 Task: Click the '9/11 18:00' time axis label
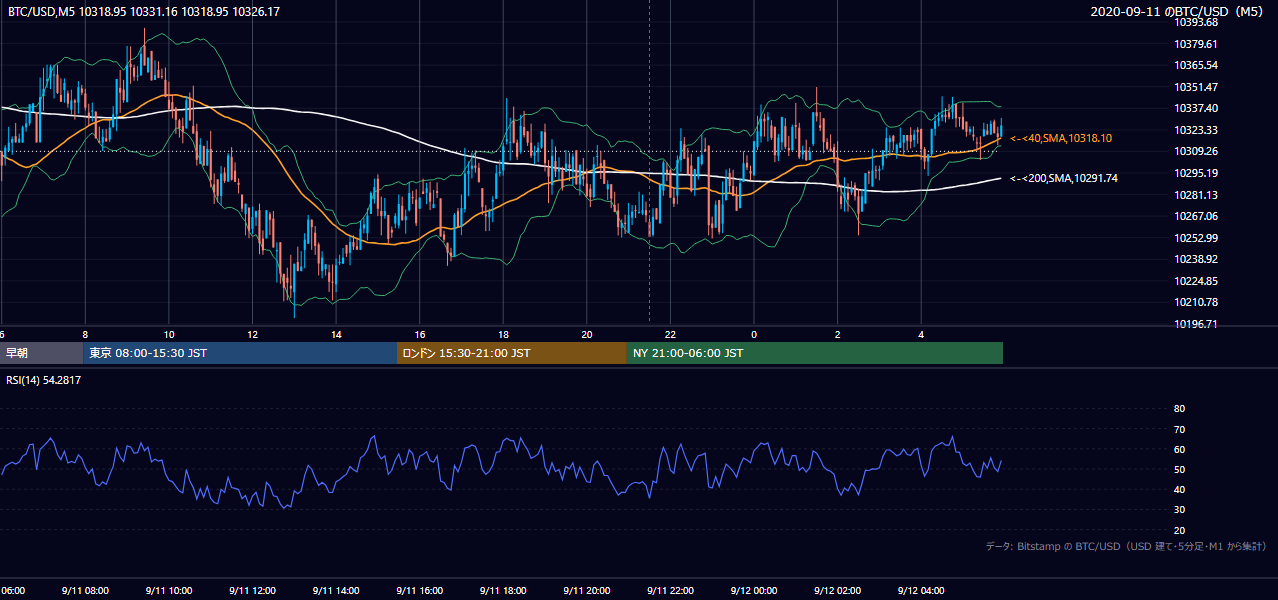pos(503,590)
